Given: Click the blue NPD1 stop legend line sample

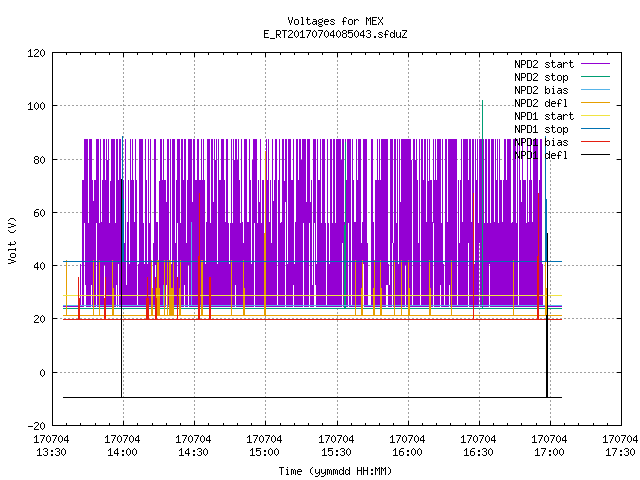Looking at the screenshot, I should [596, 129].
